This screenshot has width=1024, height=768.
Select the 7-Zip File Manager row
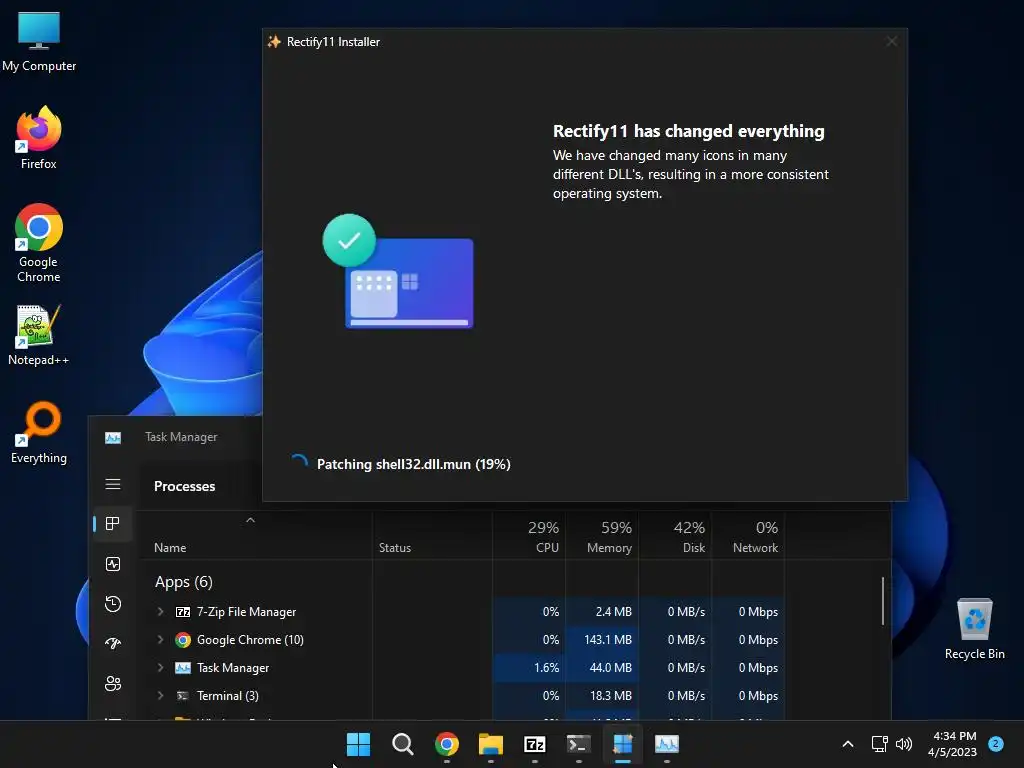[x=460, y=612]
